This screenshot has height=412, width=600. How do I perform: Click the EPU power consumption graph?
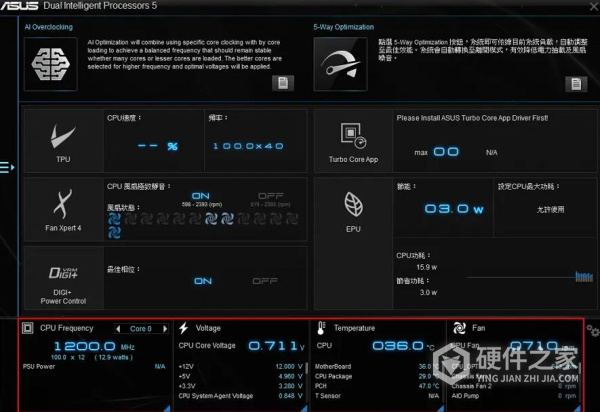tap(530, 276)
